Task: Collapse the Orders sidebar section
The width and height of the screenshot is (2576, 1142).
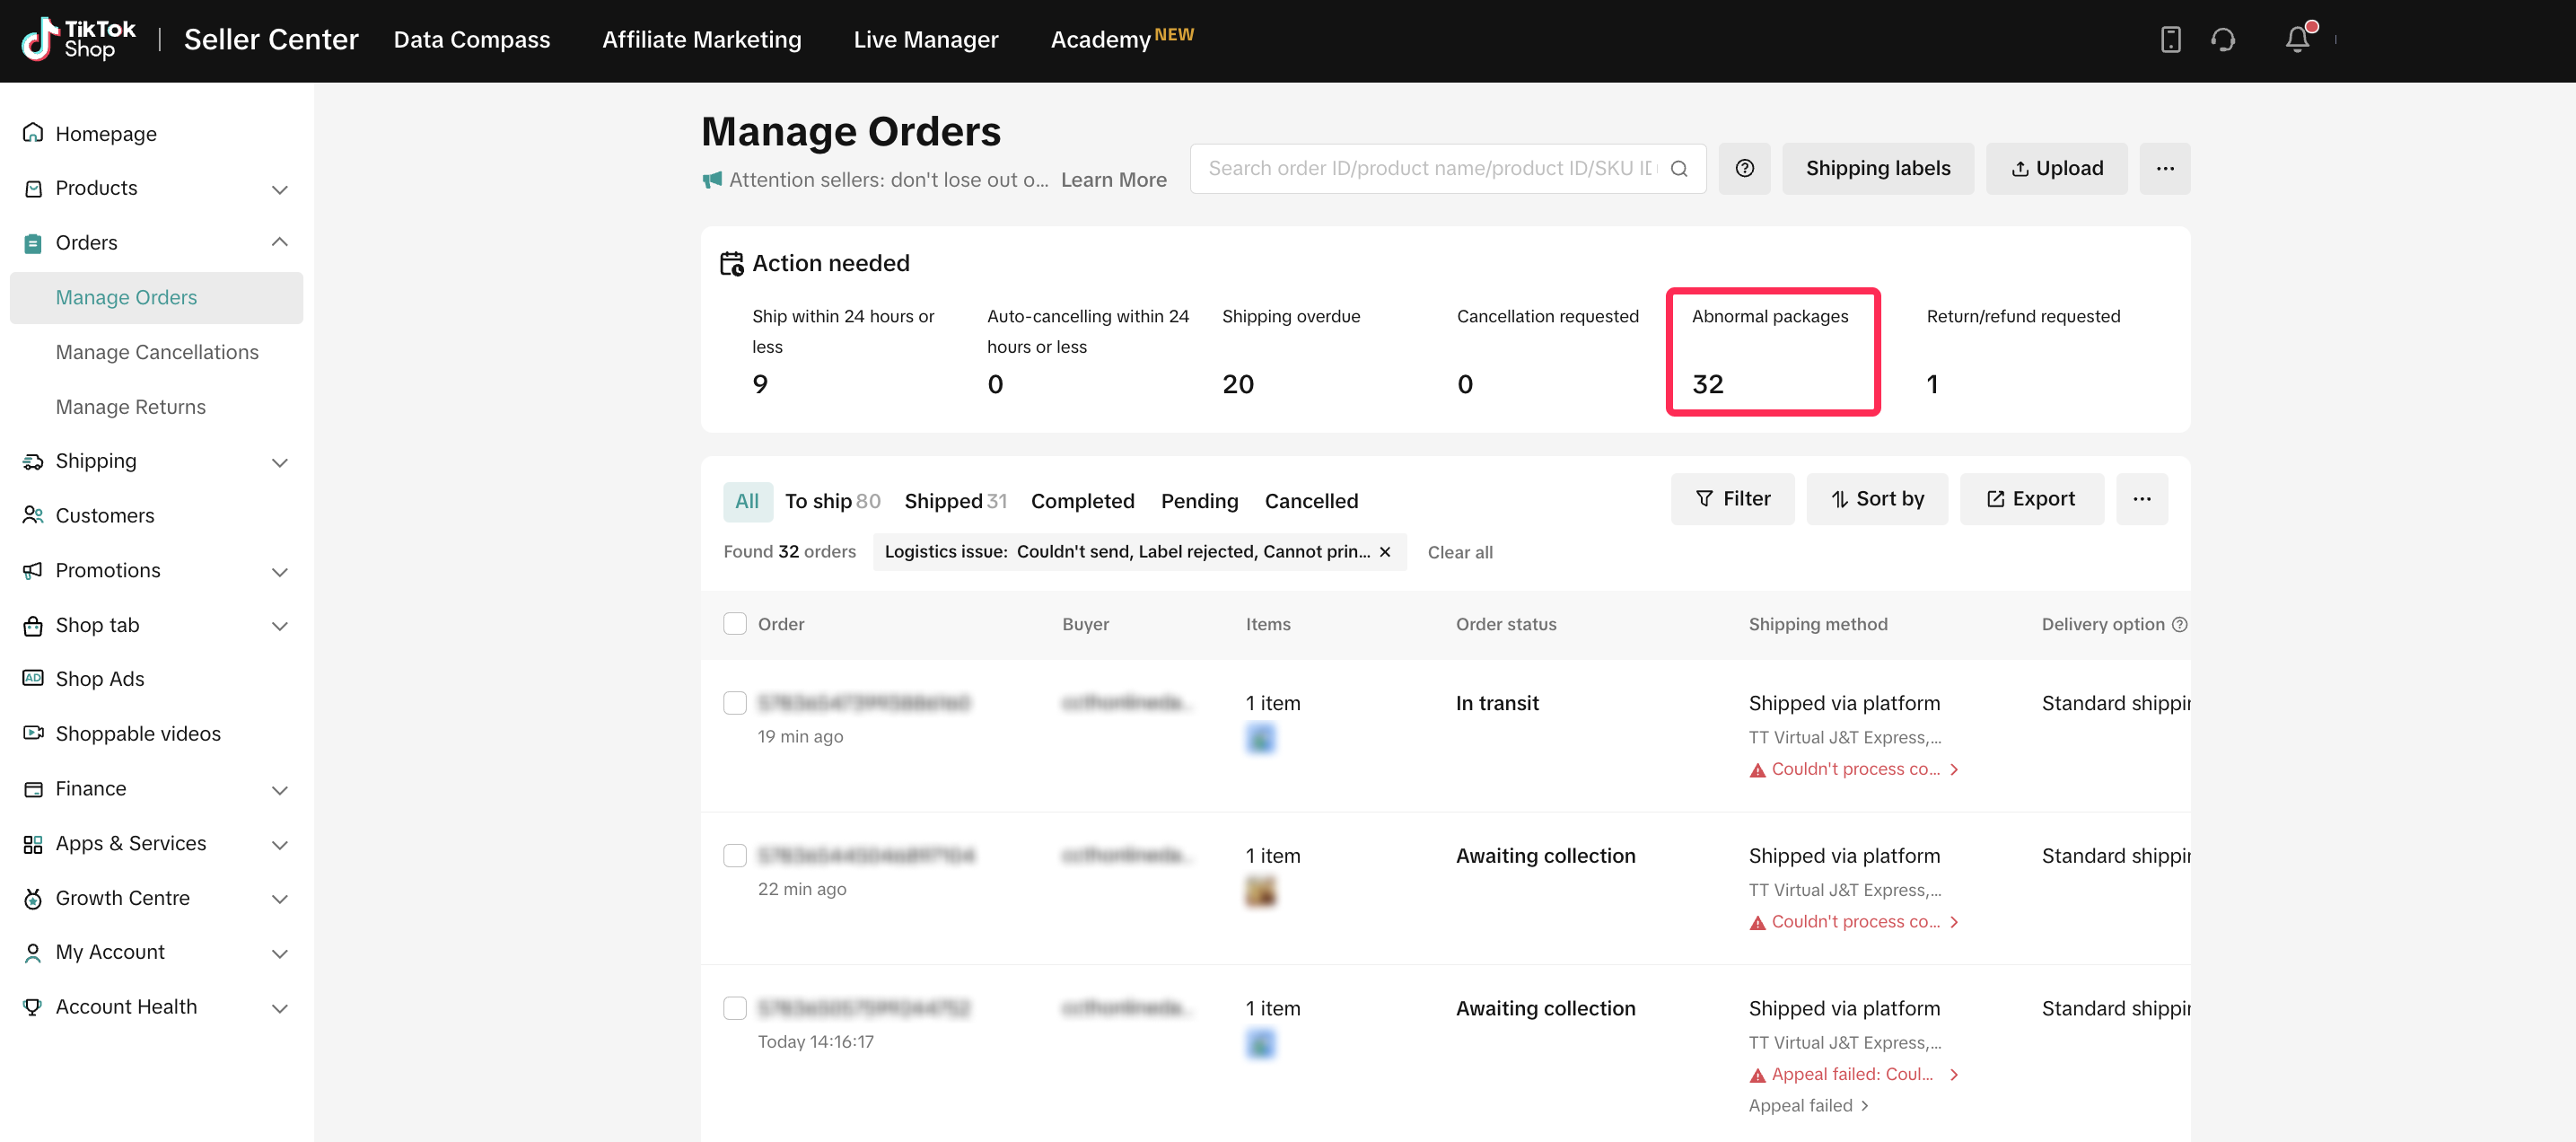Action: click(279, 243)
